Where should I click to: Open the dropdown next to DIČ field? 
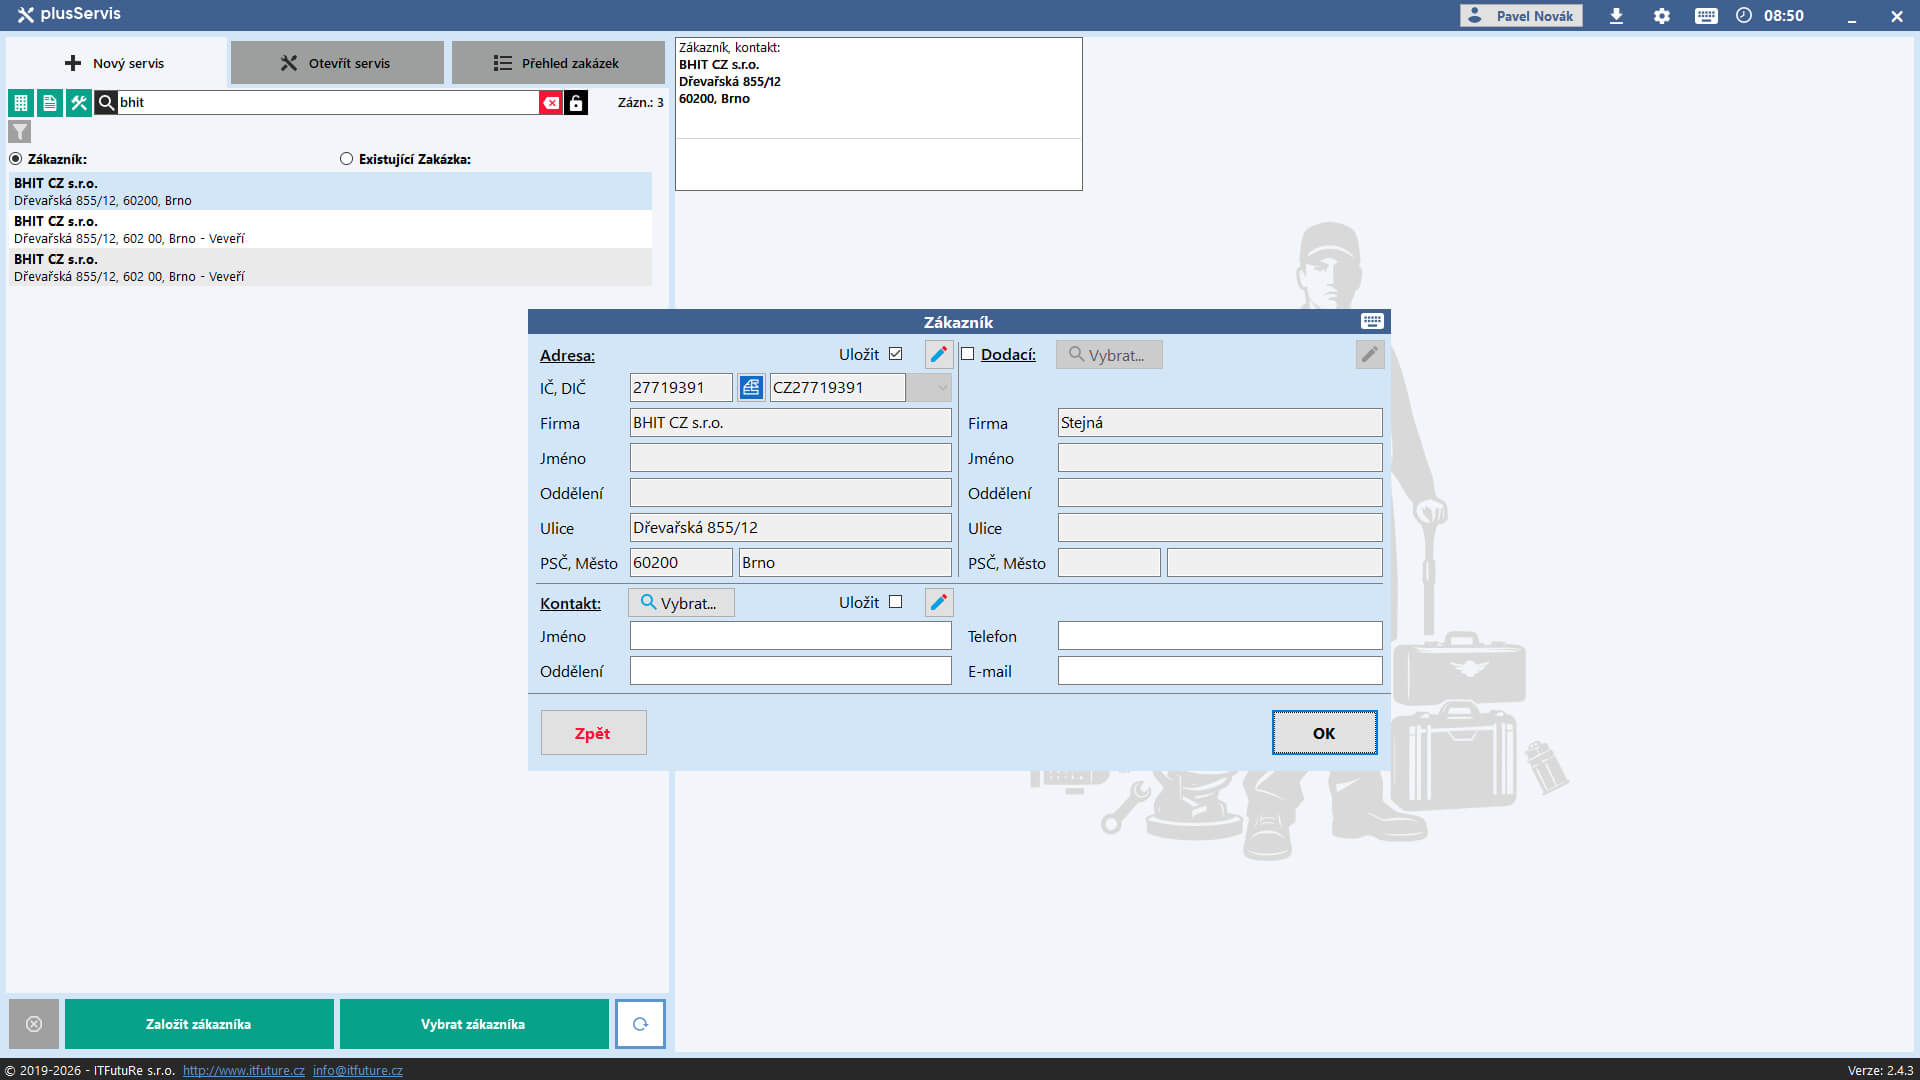[x=929, y=388]
